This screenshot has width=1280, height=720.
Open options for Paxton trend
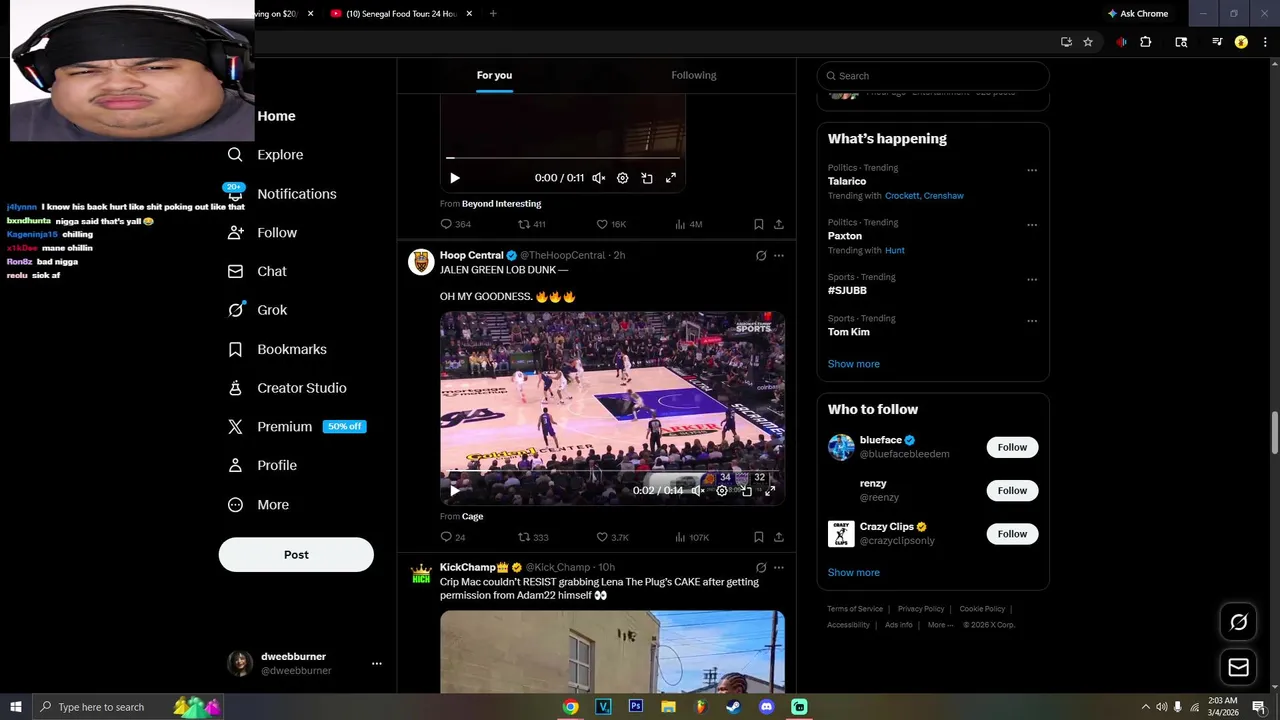pyautogui.click(x=1032, y=225)
